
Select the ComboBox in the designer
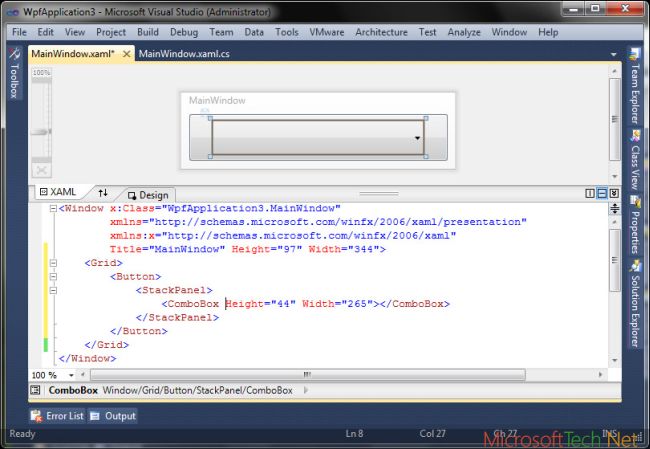(x=318, y=137)
